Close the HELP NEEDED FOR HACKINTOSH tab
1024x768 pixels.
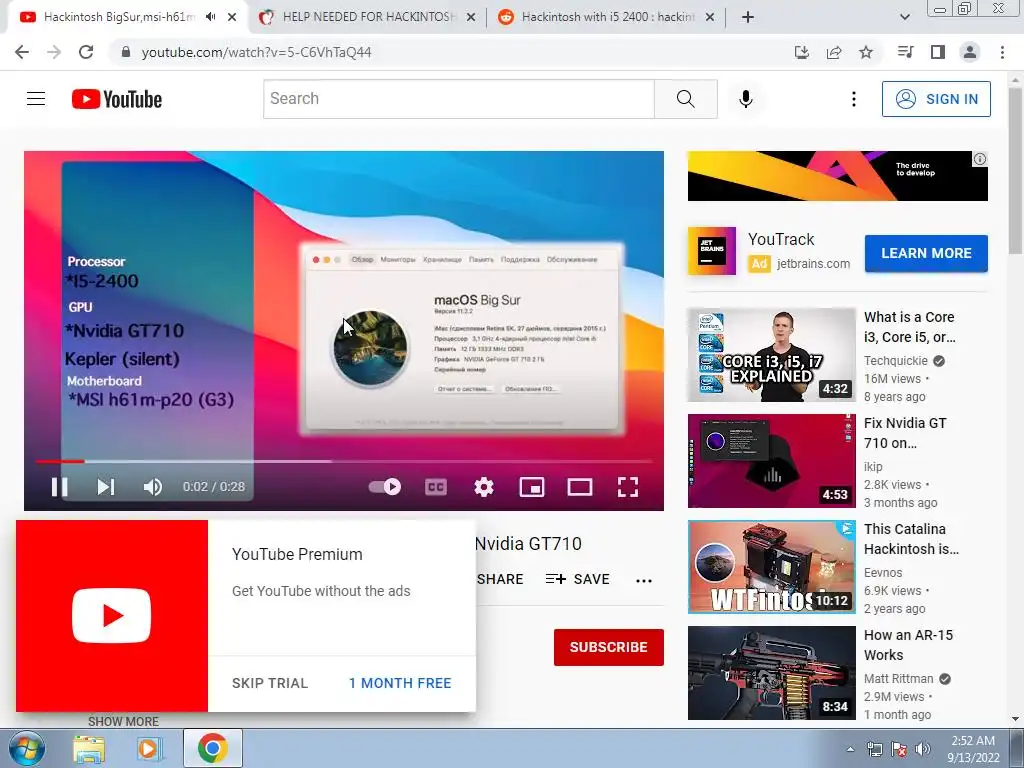click(471, 18)
